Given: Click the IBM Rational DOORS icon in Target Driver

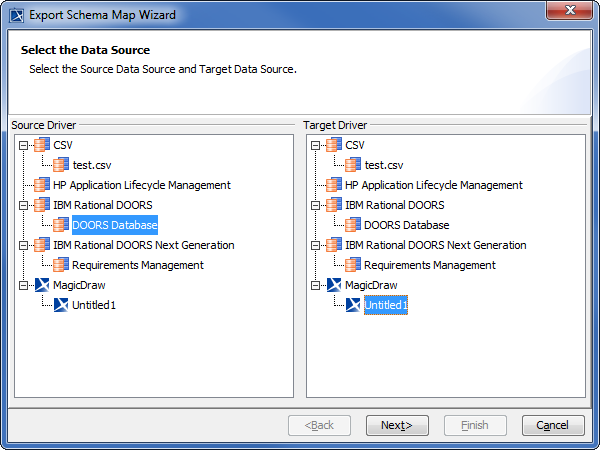Looking at the screenshot, I should [x=333, y=205].
